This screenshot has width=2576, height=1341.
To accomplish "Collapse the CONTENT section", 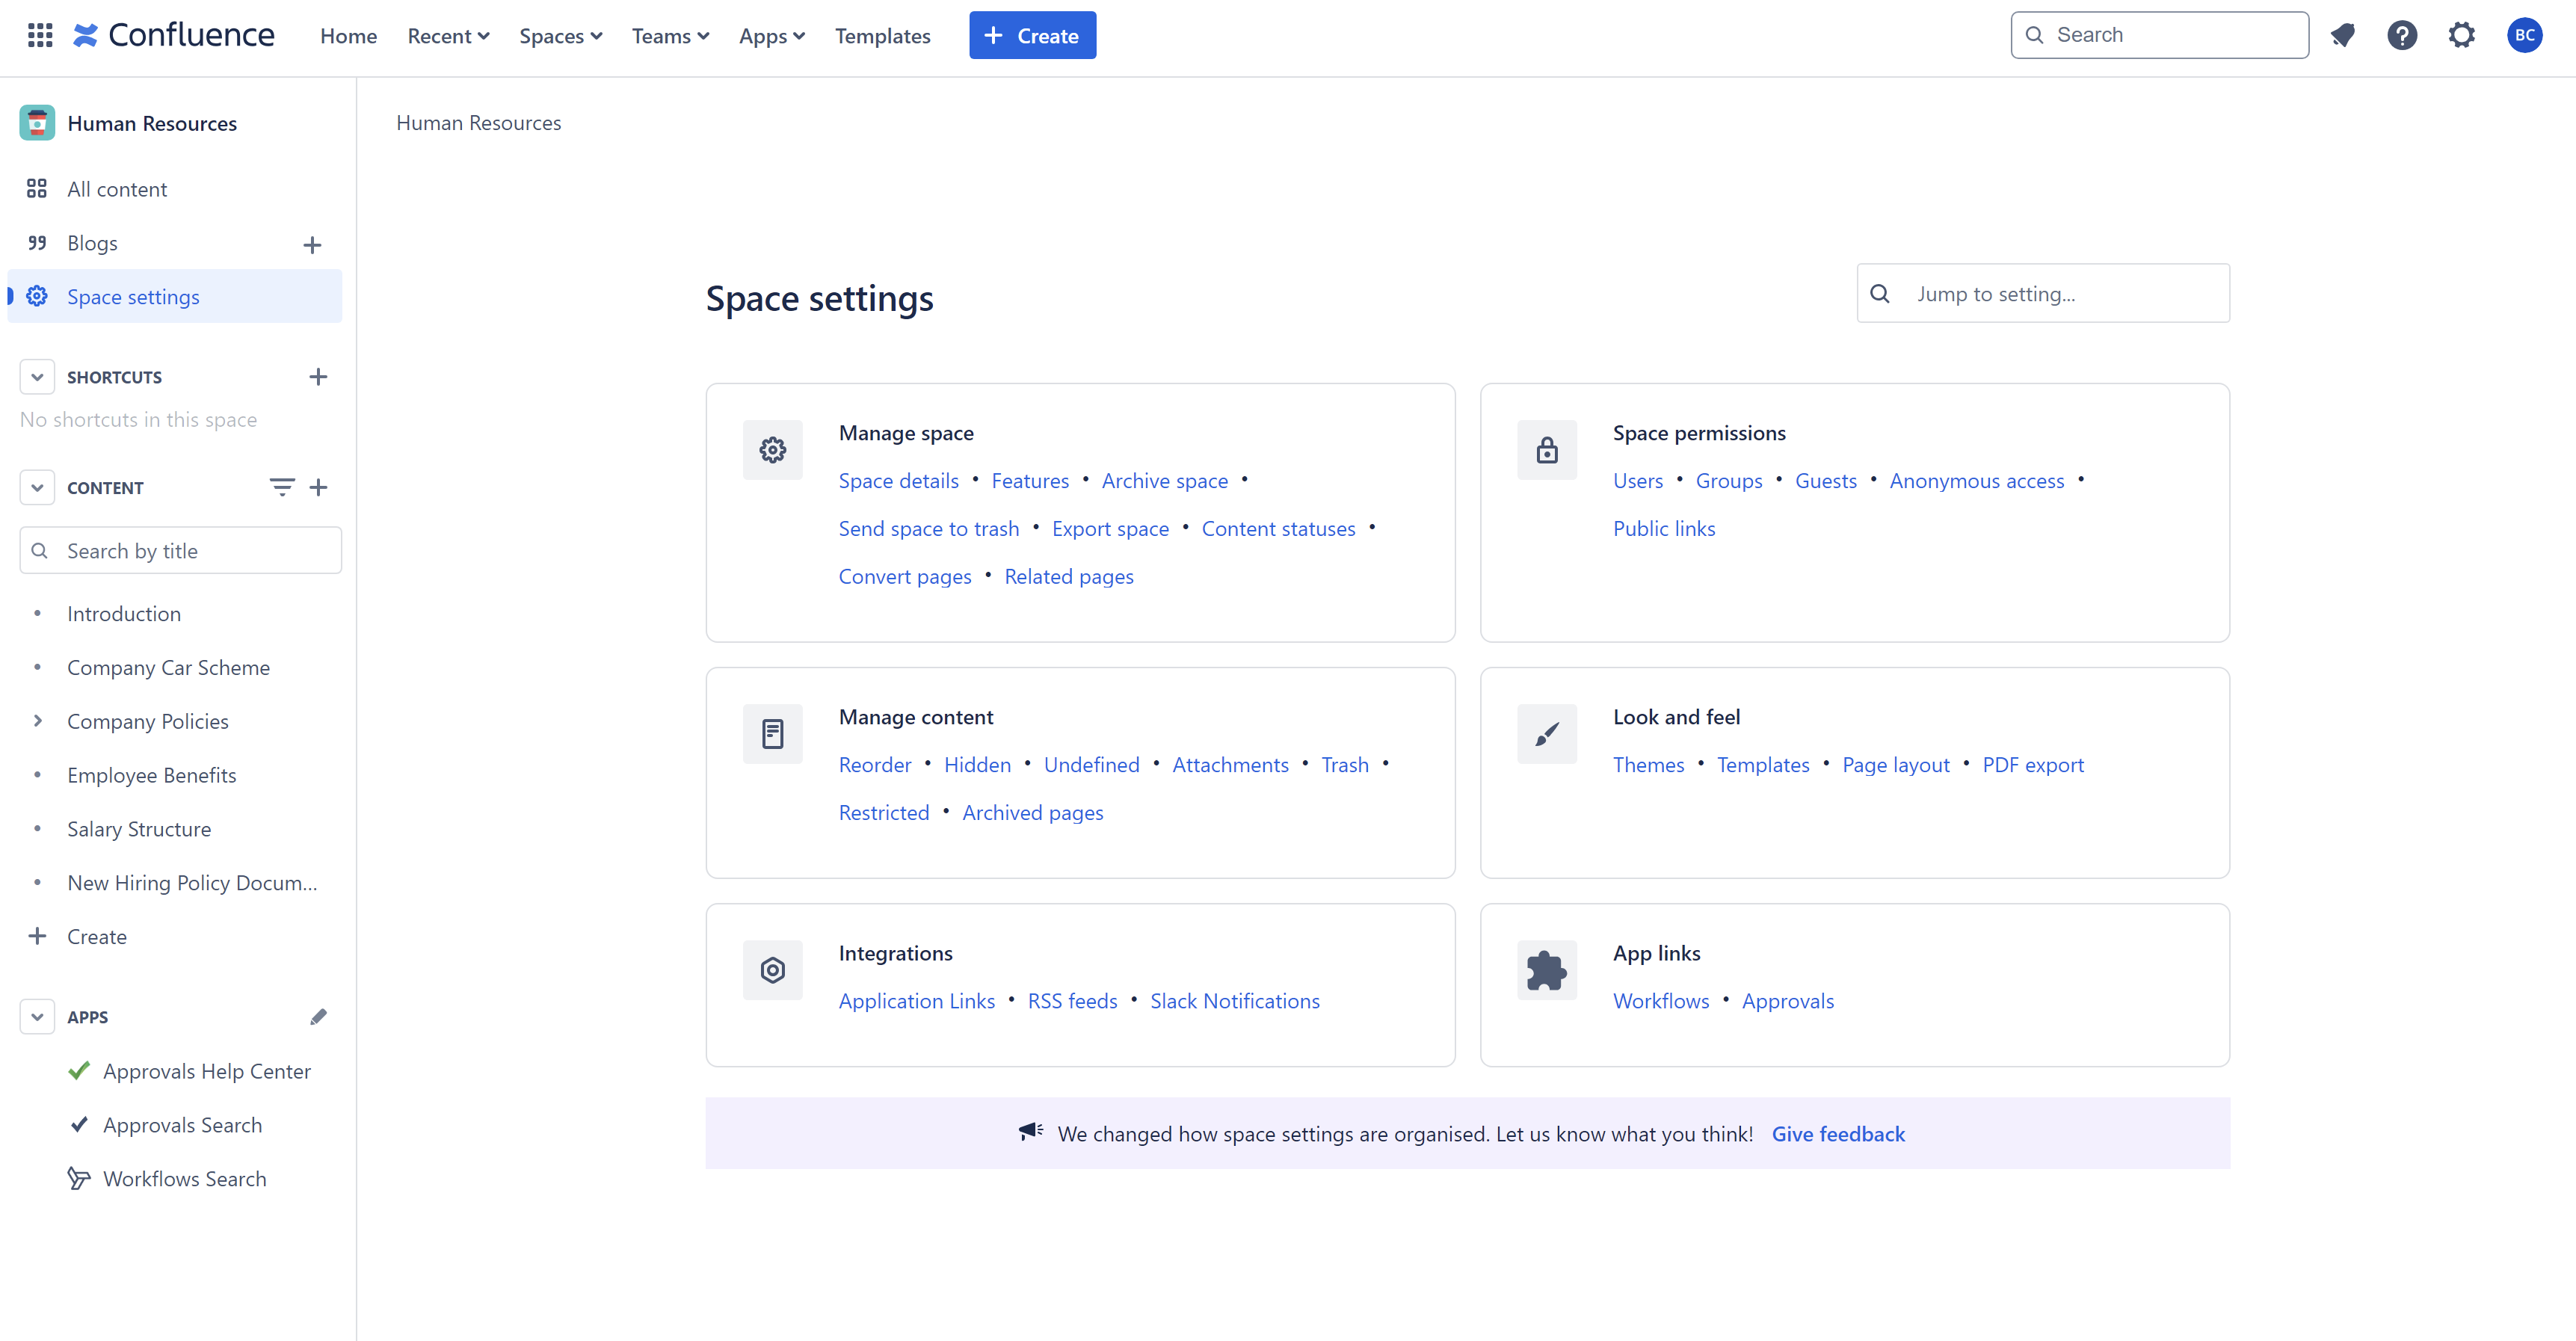I will pyautogui.click(x=37, y=487).
